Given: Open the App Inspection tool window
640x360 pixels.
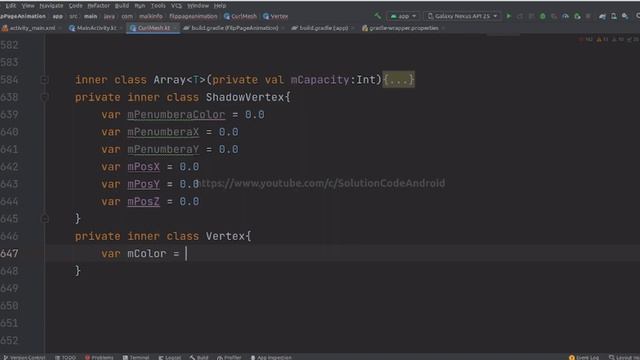Looking at the screenshot, I should pos(271,357).
